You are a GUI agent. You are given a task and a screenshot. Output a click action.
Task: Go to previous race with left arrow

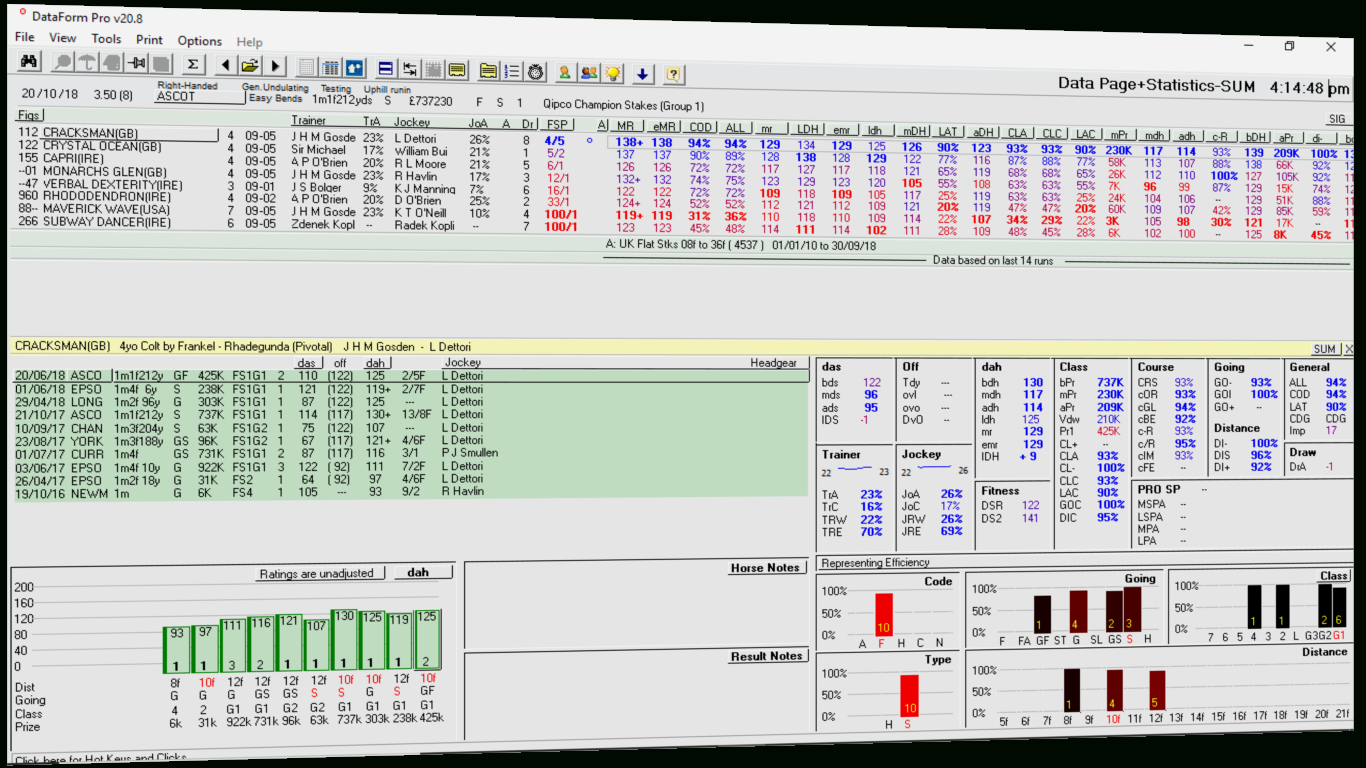tap(224, 66)
